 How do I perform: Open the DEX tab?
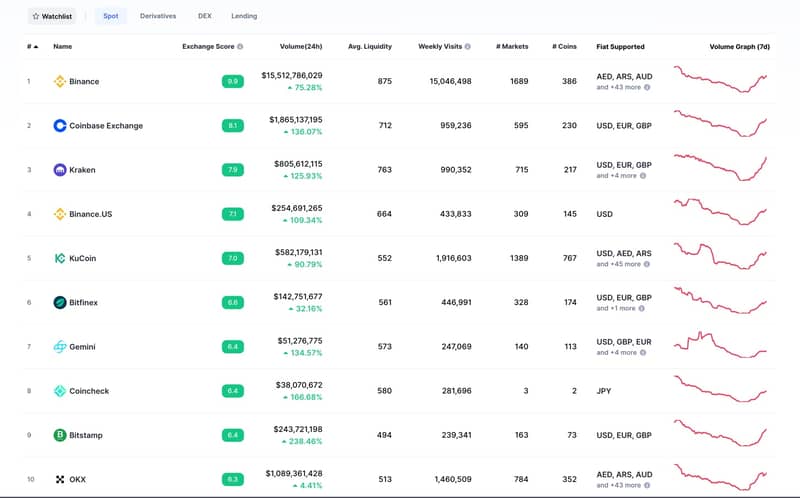(x=205, y=16)
